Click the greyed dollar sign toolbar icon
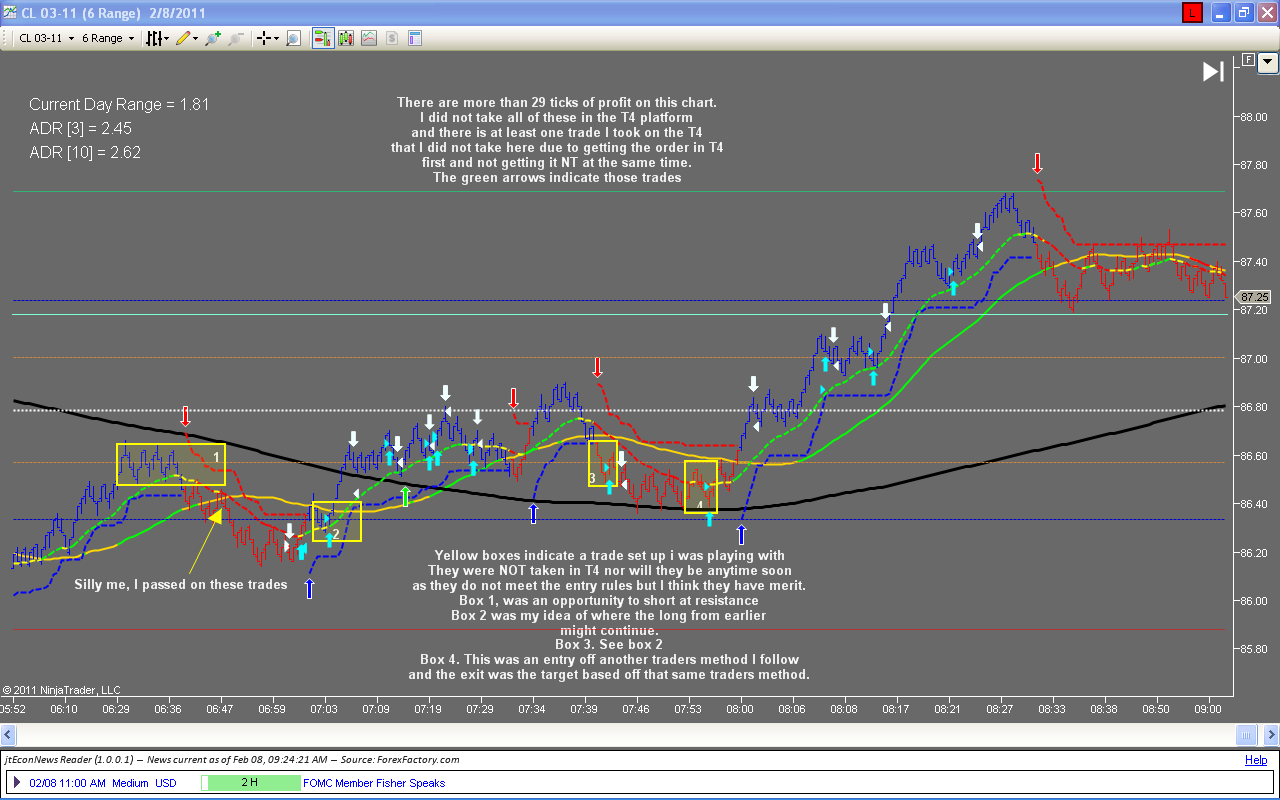 tap(392, 38)
